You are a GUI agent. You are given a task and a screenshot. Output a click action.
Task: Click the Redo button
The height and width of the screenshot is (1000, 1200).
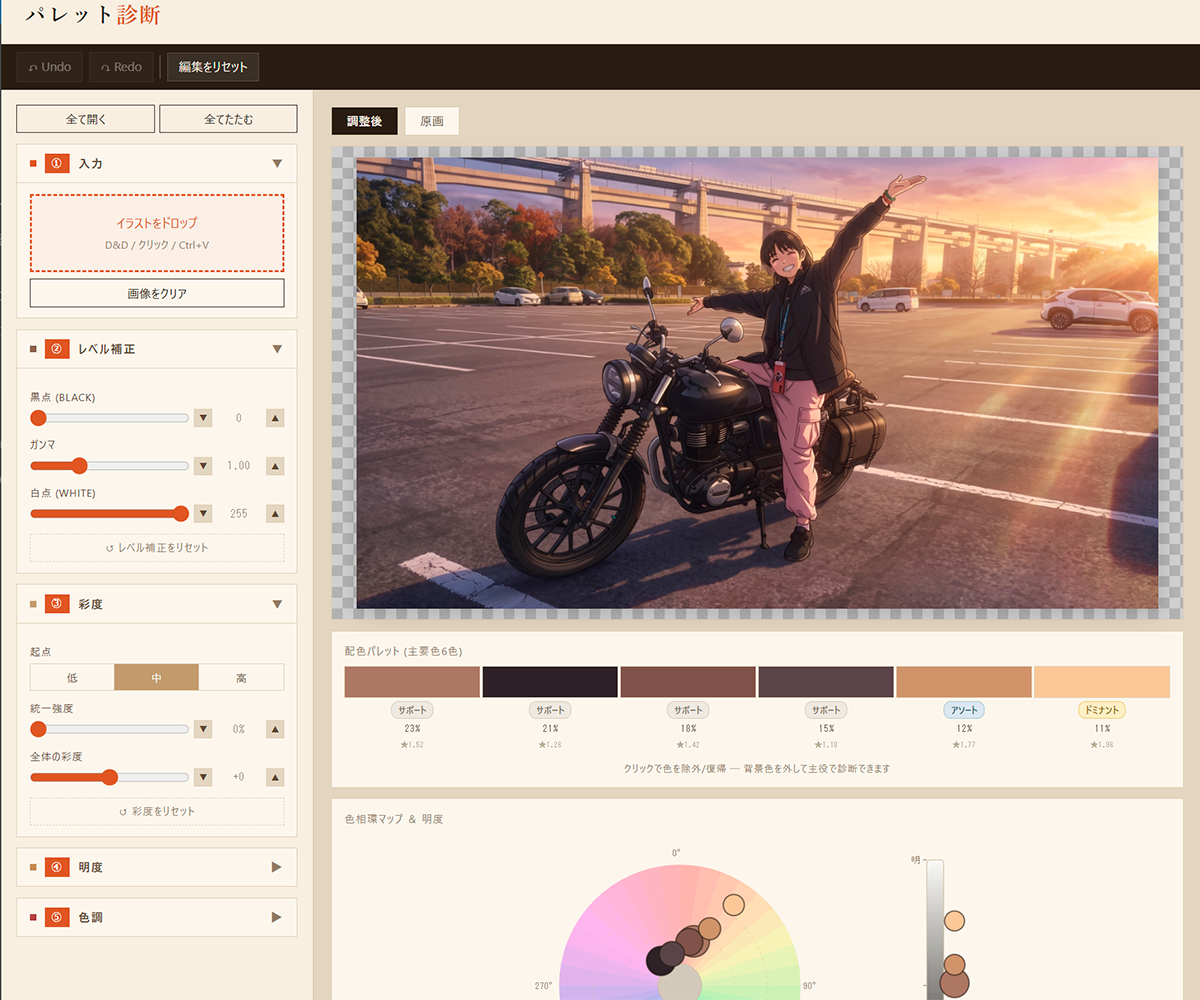[x=120, y=67]
